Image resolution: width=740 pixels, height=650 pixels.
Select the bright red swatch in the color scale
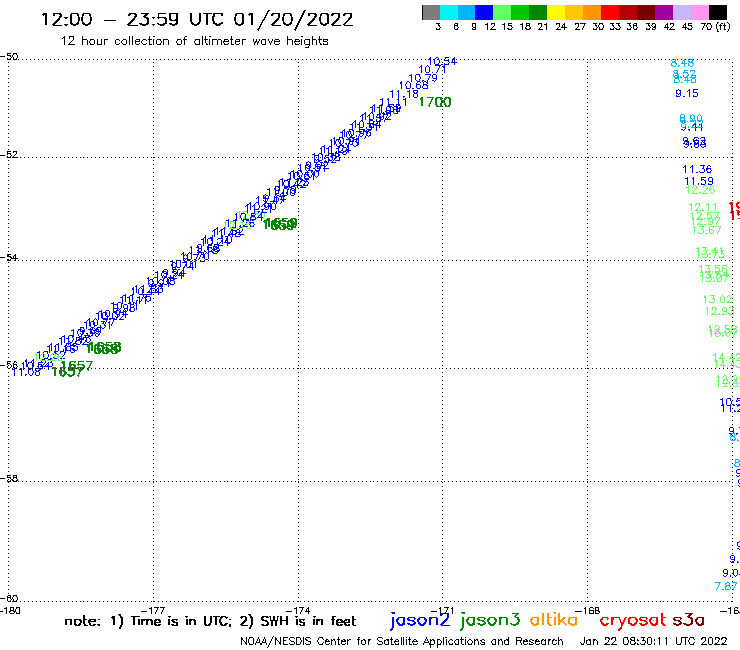click(610, 12)
